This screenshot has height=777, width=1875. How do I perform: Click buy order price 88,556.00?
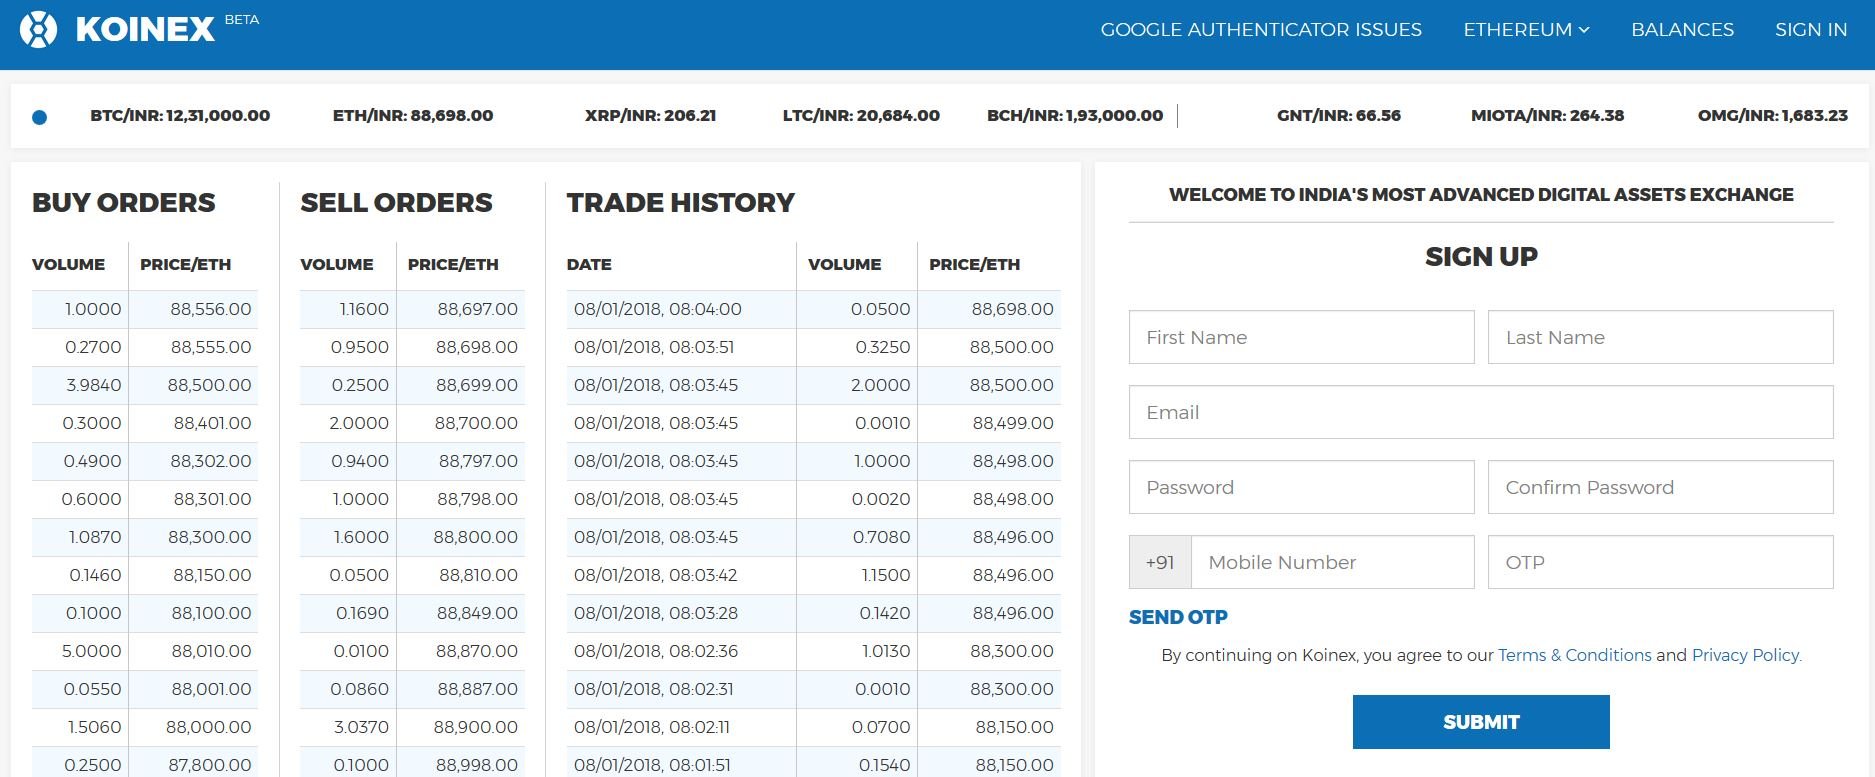coord(211,309)
